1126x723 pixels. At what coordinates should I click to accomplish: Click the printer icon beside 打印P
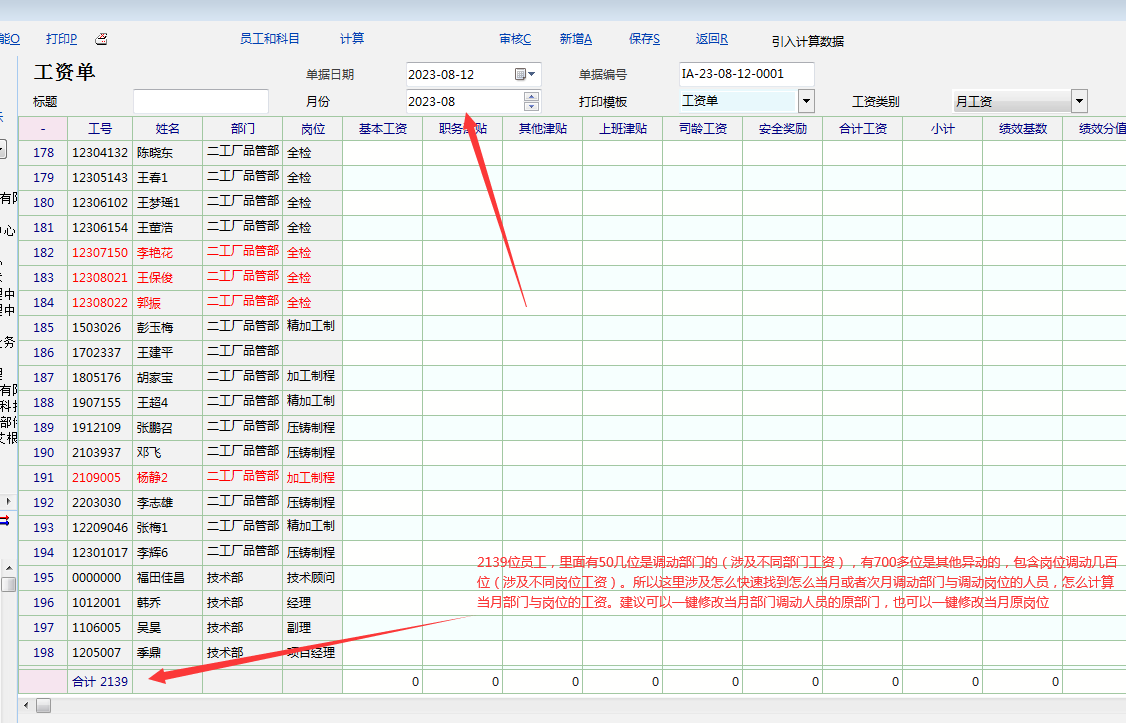(x=101, y=39)
